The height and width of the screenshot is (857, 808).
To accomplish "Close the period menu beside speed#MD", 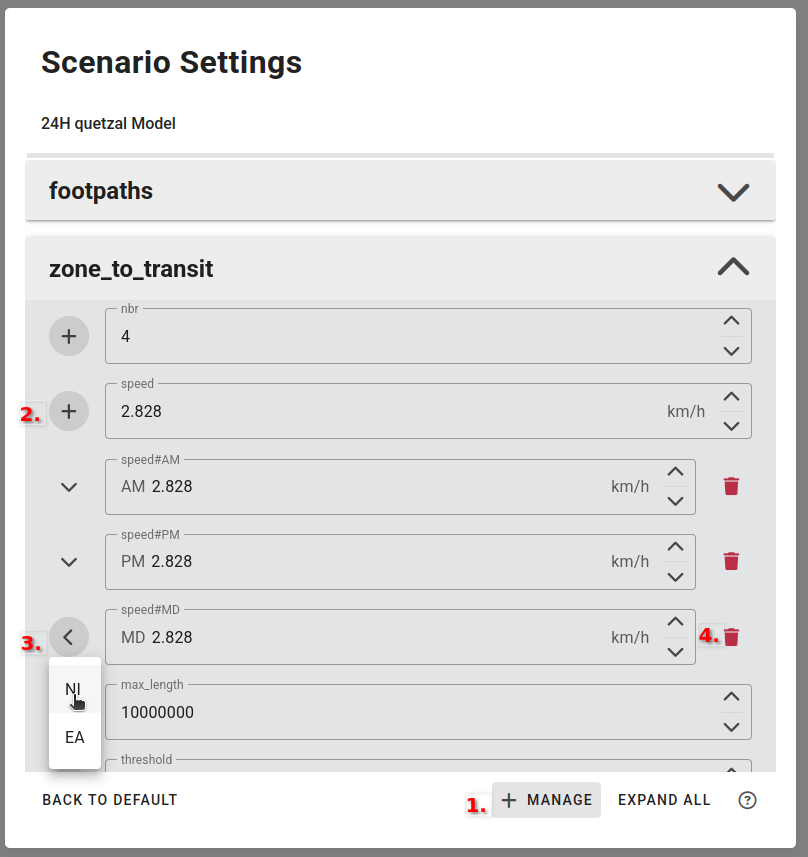I will coord(69,637).
